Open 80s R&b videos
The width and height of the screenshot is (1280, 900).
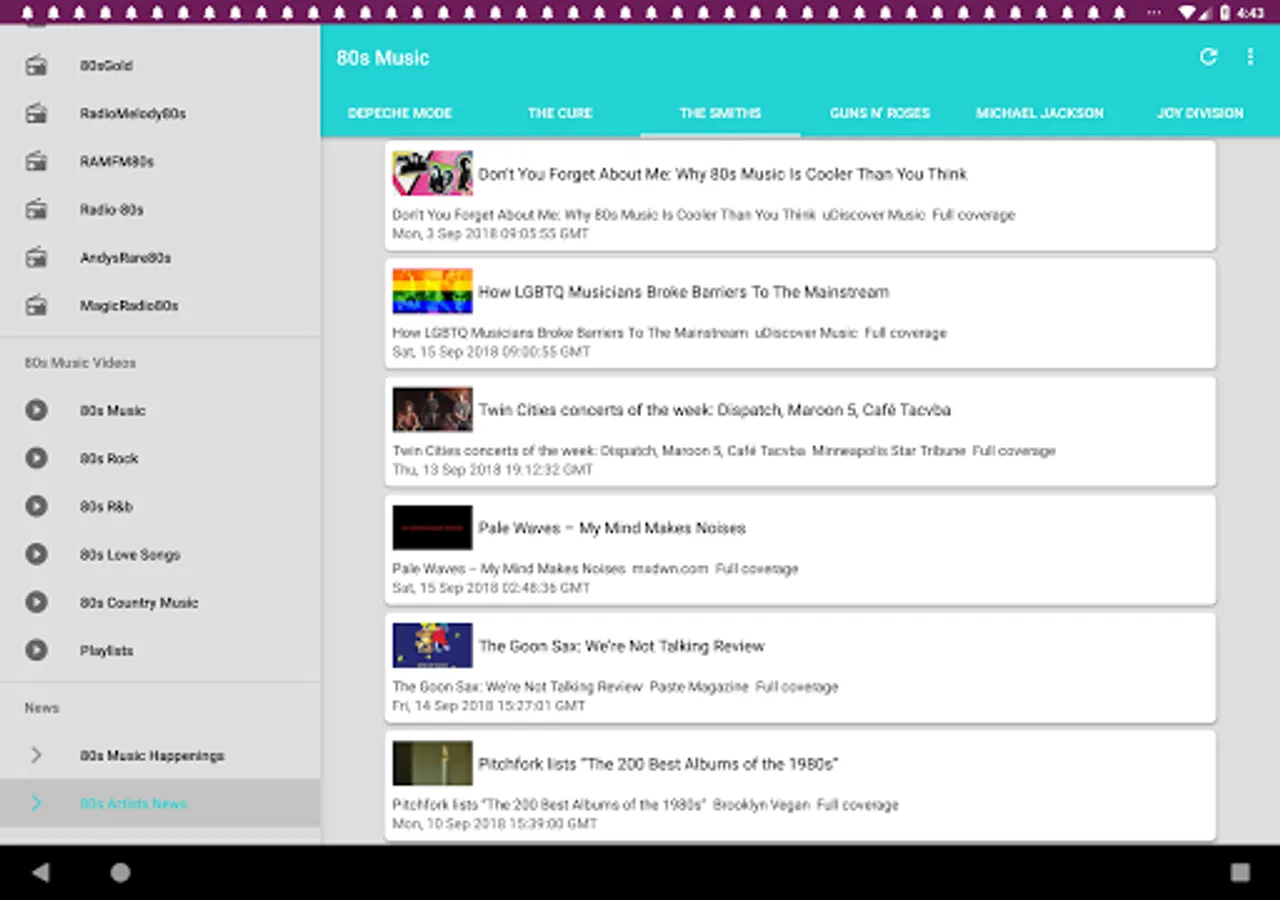pos(160,506)
